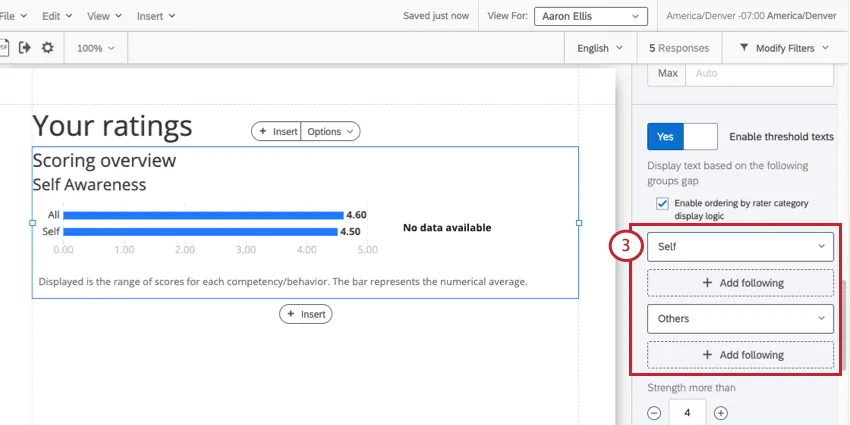850x425 pixels.
Task: Click Insert button next to Your ratings
Action: [x=276, y=131]
